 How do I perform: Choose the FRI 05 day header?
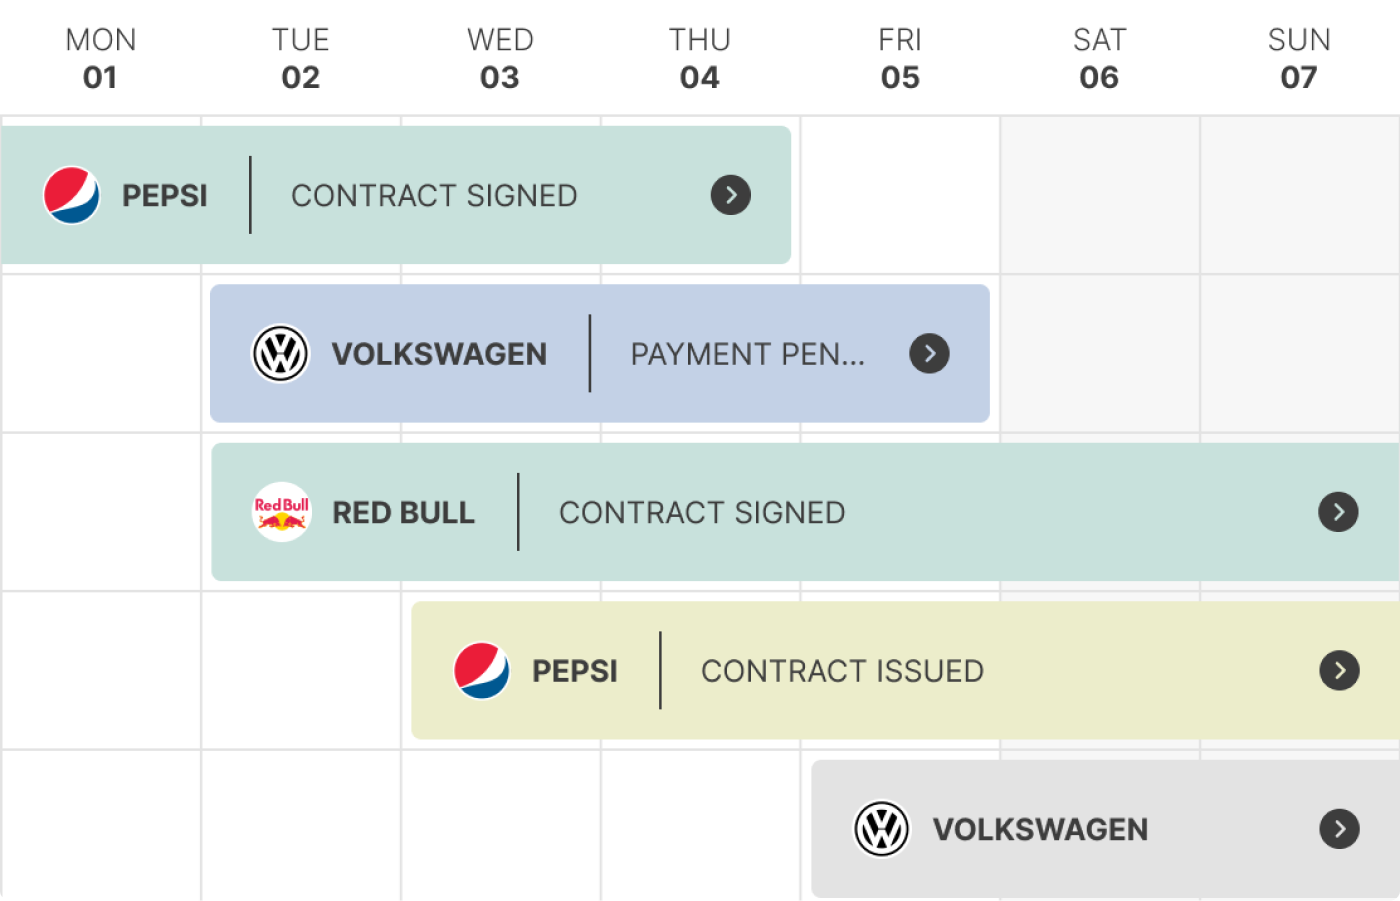[900, 59]
